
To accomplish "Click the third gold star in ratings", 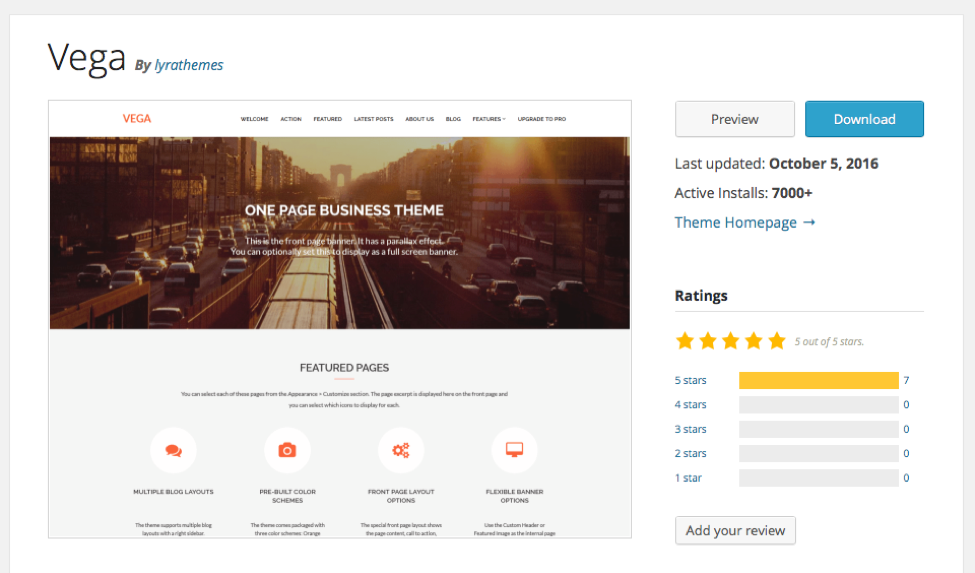I will point(731,341).
